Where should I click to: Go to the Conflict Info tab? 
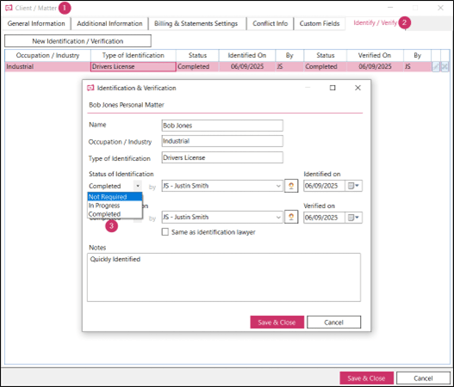point(270,24)
